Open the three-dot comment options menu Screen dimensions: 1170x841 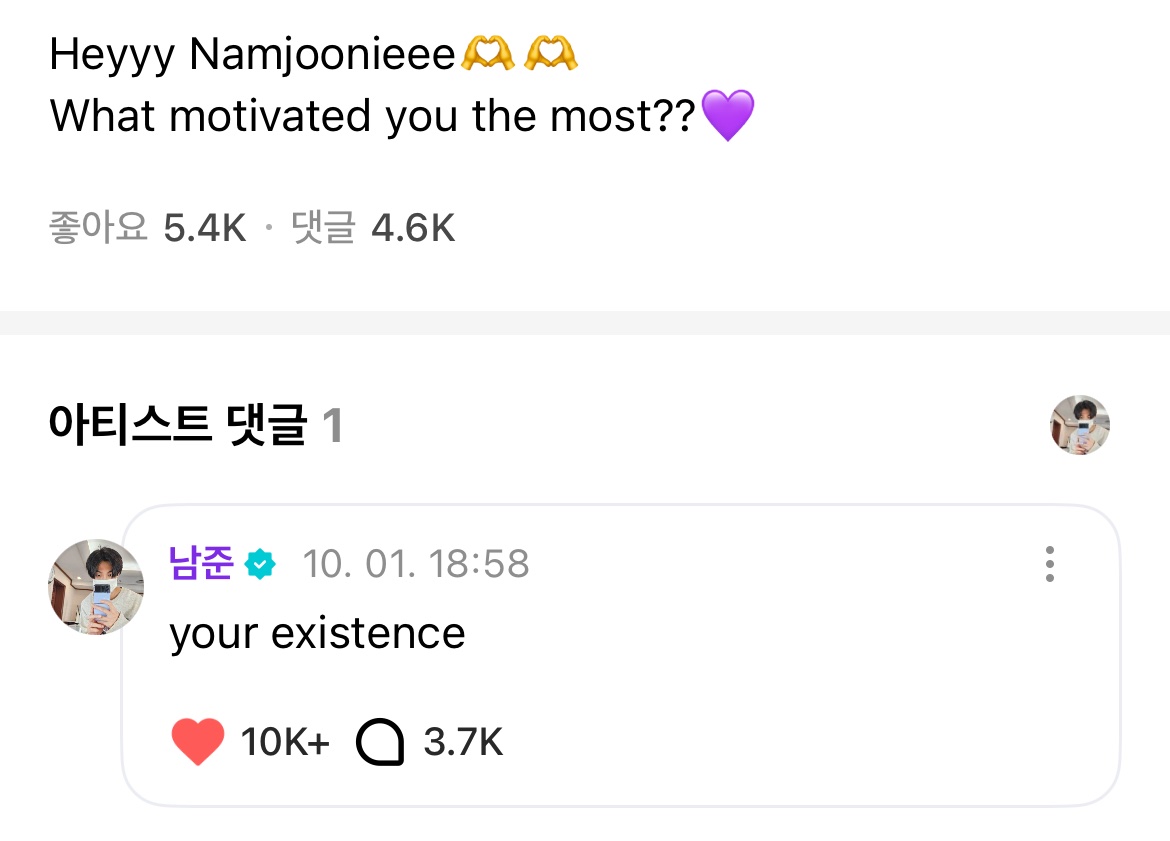1049,564
